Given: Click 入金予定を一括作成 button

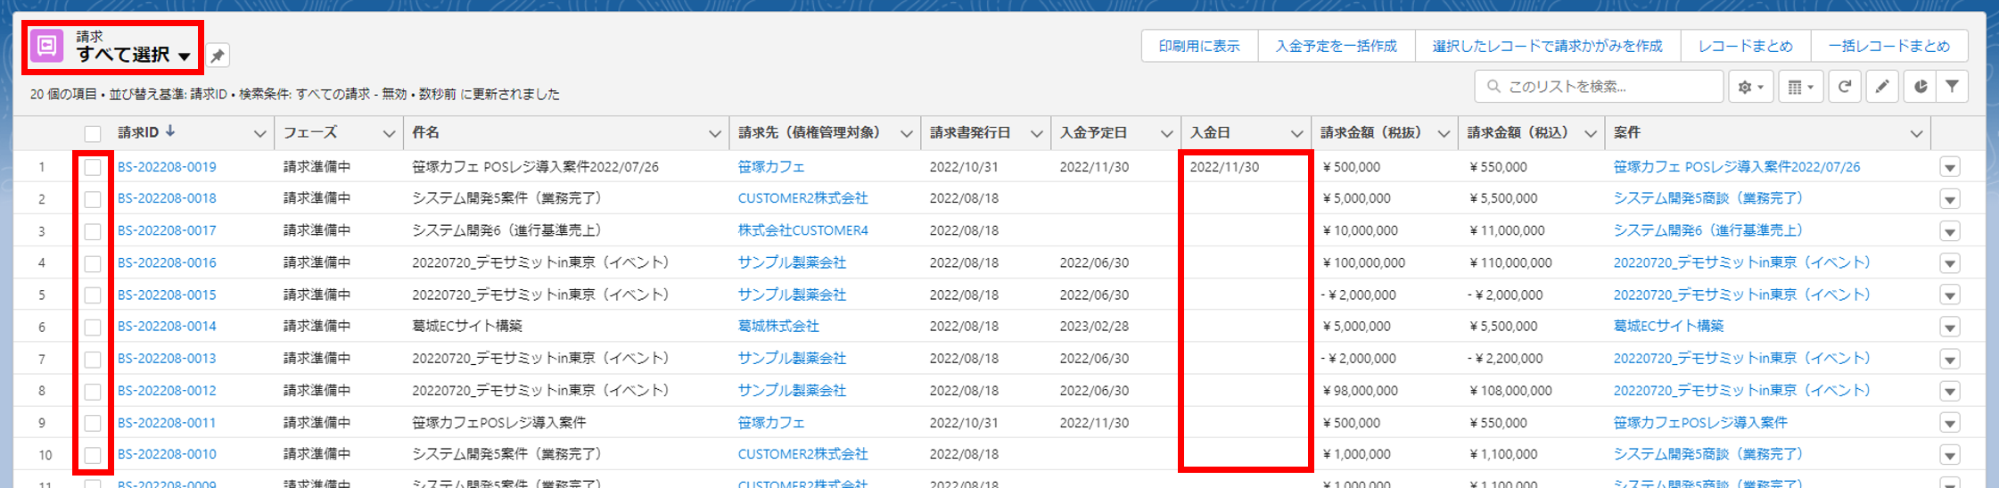Looking at the screenshot, I should [1336, 46].
